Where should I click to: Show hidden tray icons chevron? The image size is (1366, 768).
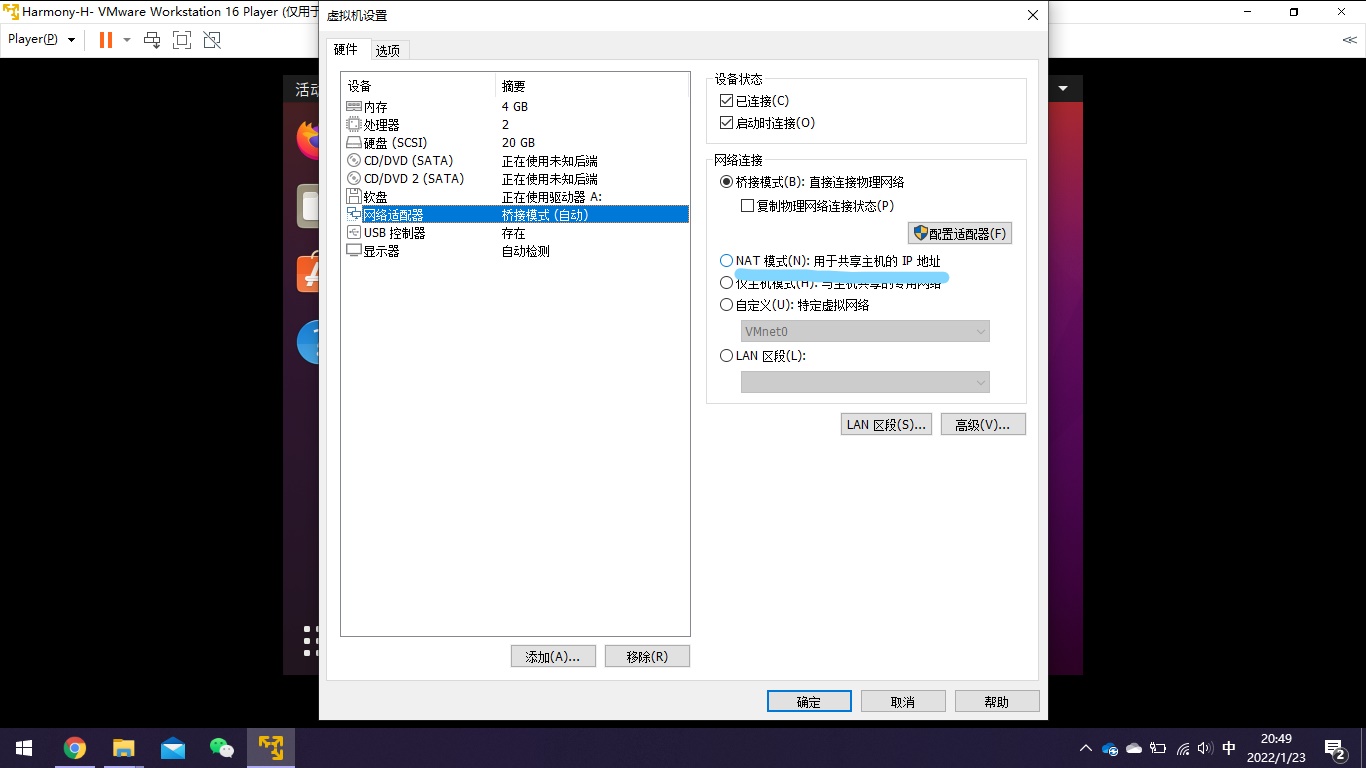[1086, 748]
